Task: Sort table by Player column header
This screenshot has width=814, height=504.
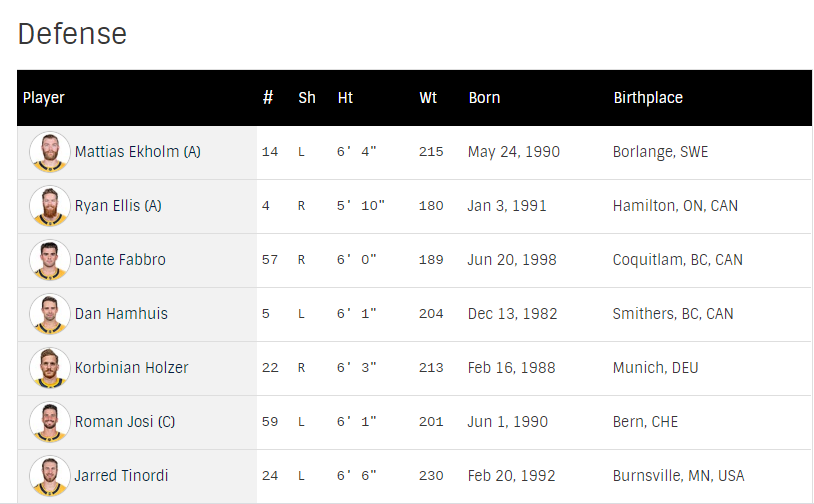Action: [x=44, y=98]
